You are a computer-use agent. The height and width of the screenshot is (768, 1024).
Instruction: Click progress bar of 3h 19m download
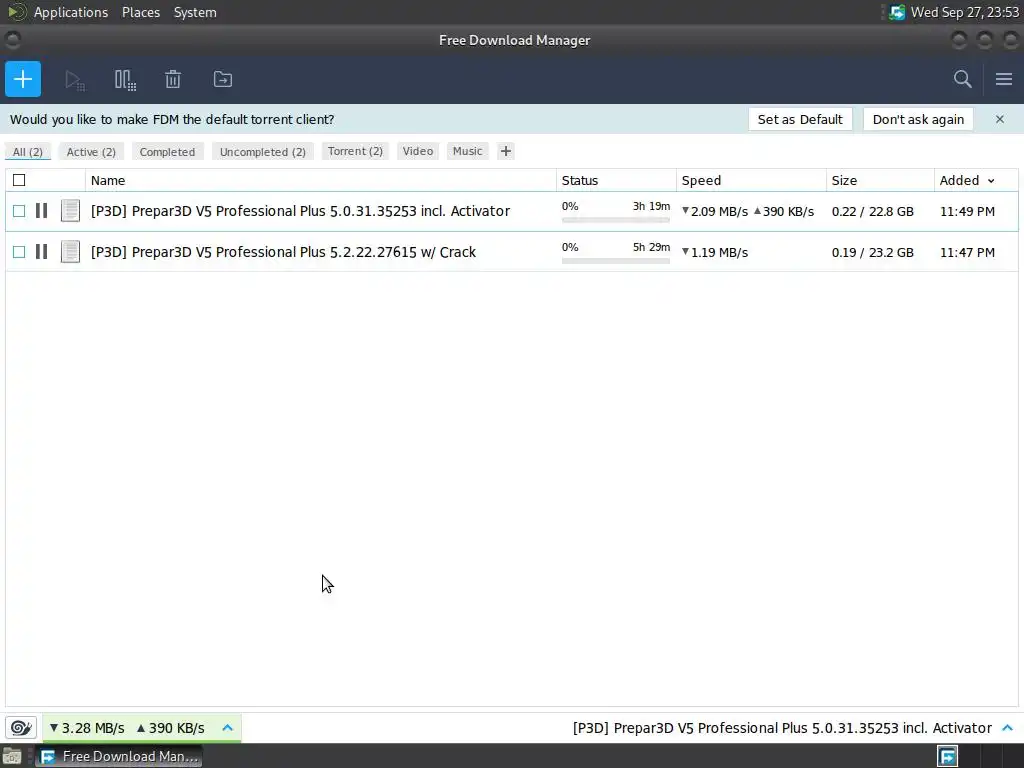tap(616, 220)
